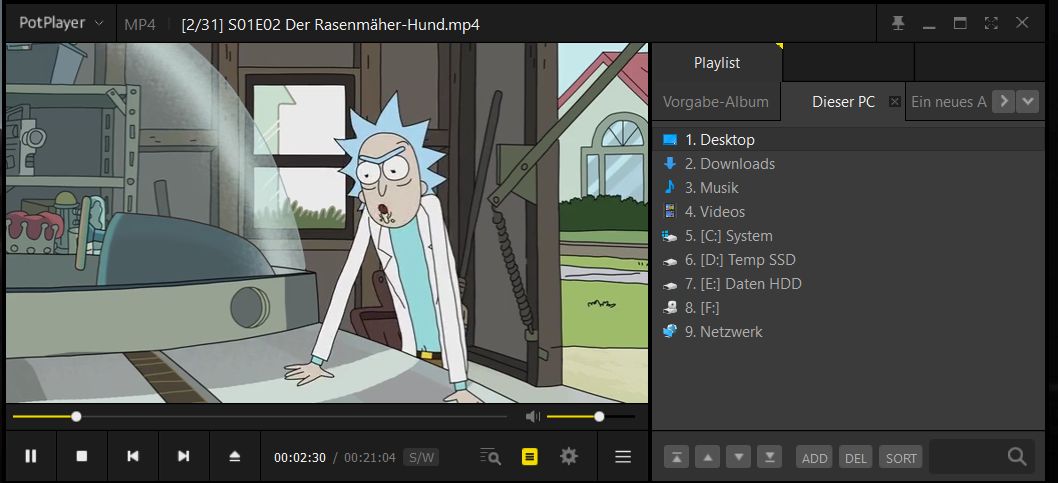Click the SORT button

[x=901, y=457]
